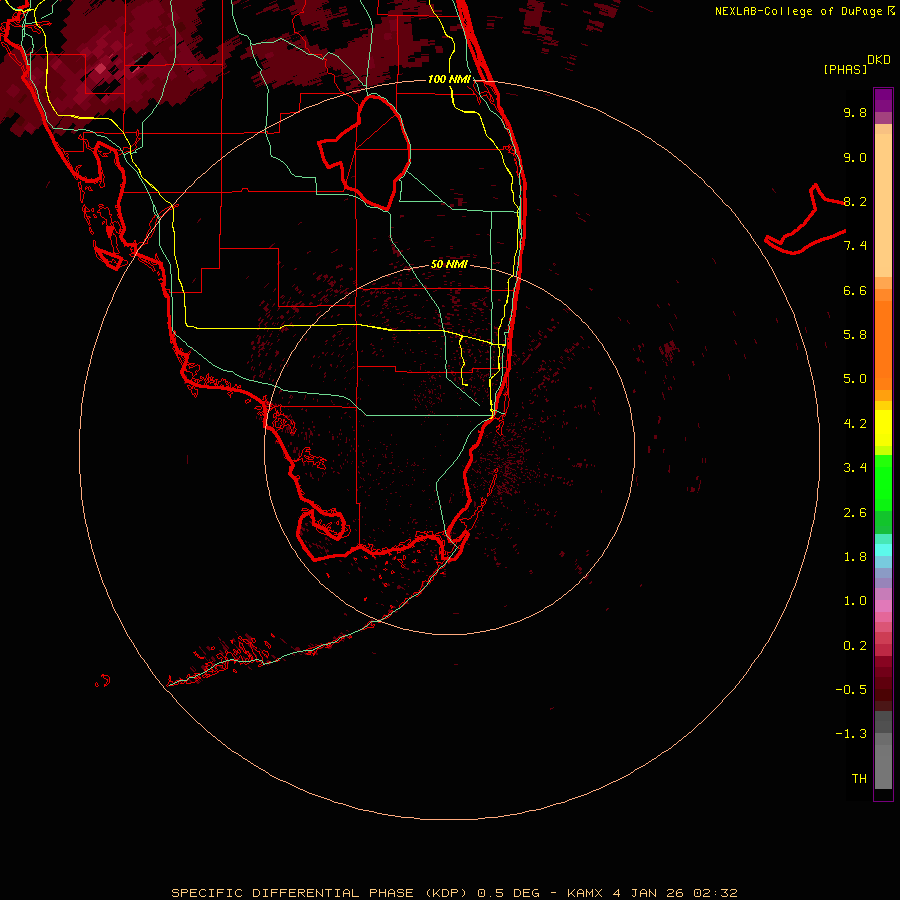Pick the bright green color bar segment
This screenshot has height=900, width=900.
point(883,483)
